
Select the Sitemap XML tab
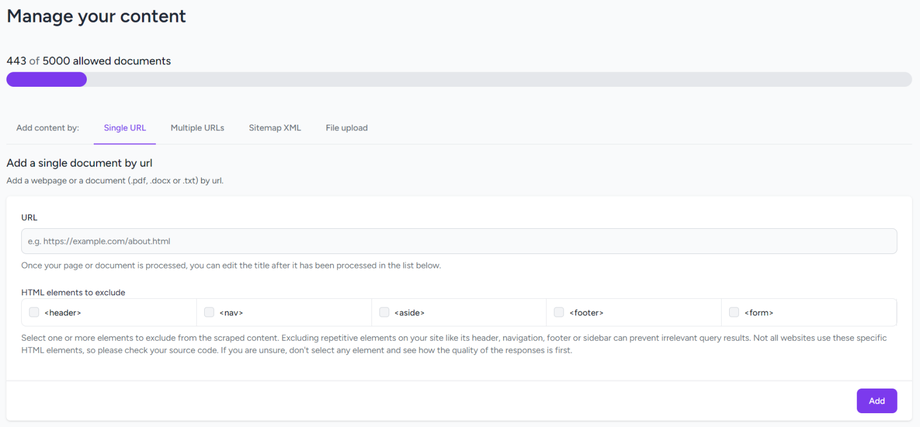275,128
